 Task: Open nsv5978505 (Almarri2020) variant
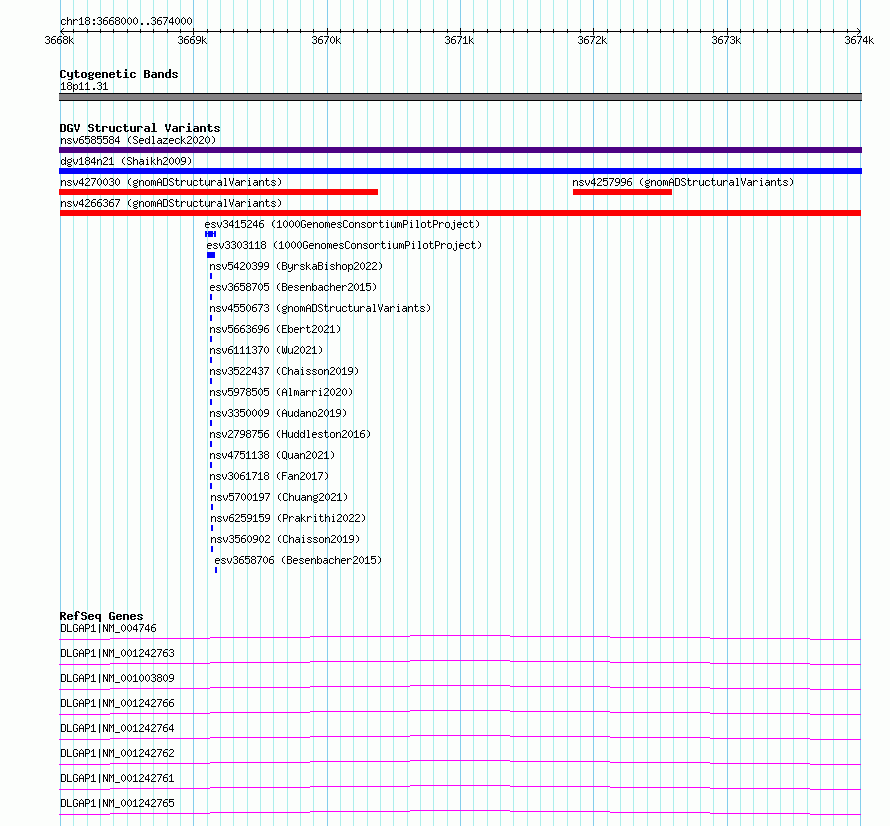click(x=281, y=392)
